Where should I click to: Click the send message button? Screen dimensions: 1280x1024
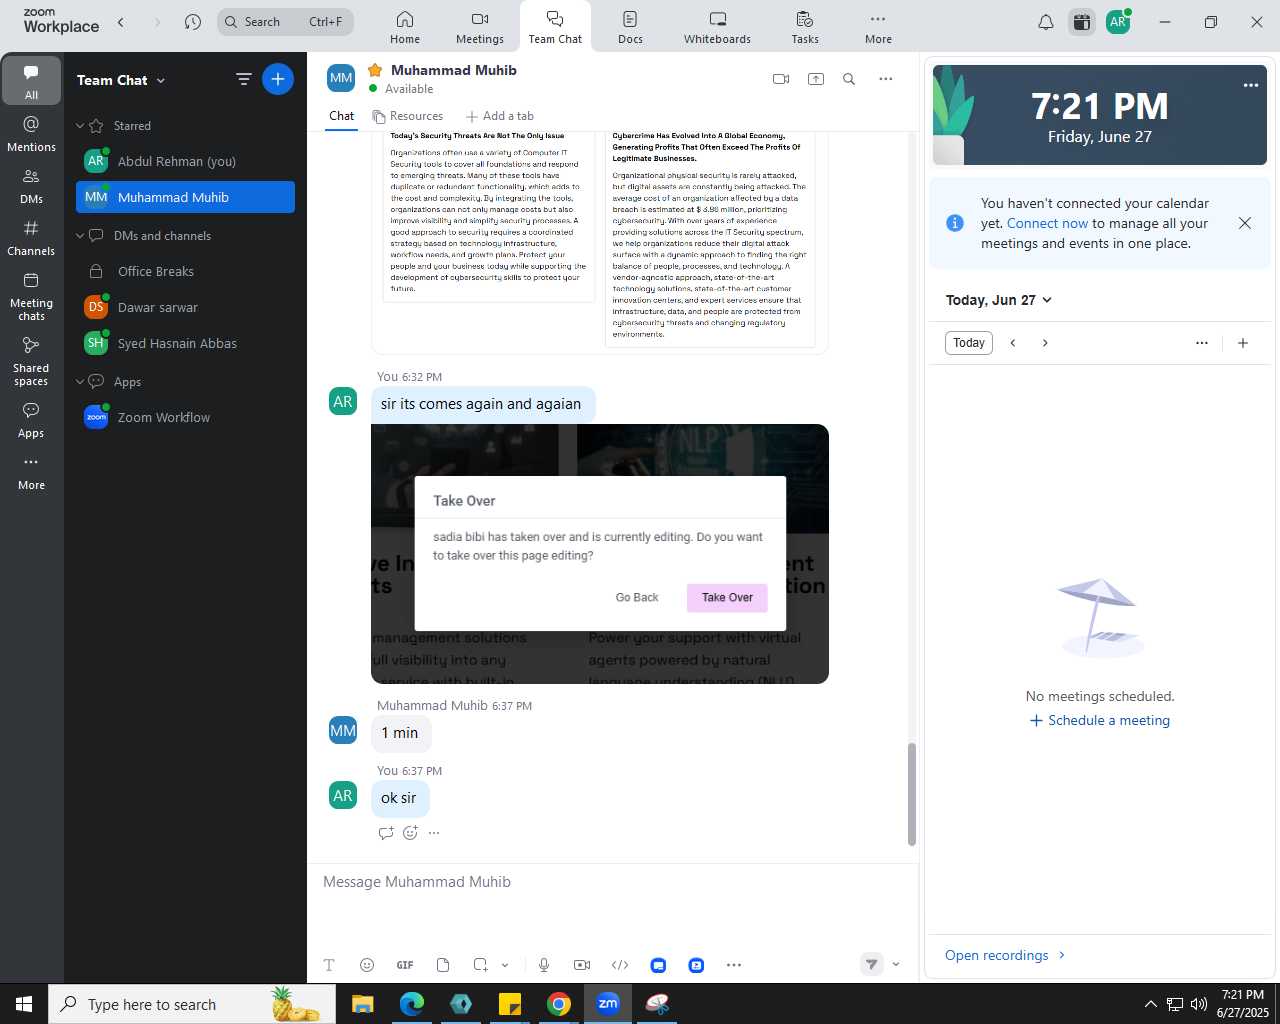(x=872, y=964)
